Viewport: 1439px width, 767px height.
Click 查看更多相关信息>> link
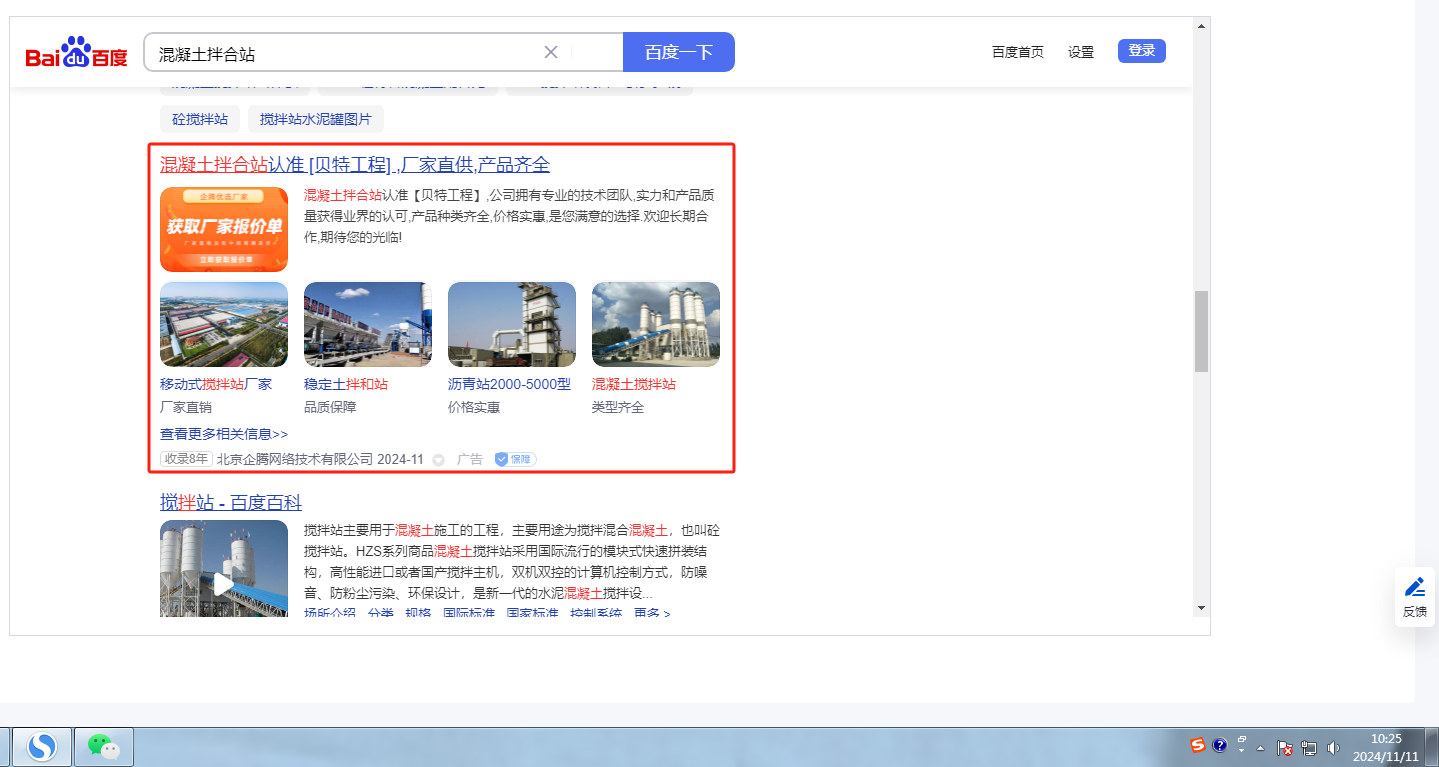point(224,434)
